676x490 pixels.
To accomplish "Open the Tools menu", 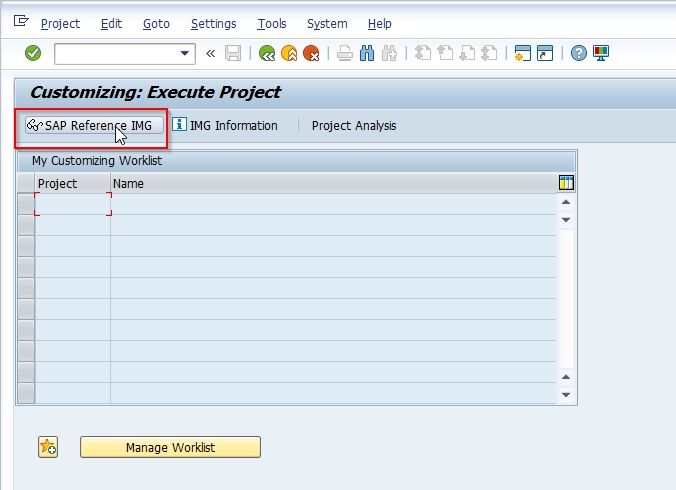I will point(272,24).
